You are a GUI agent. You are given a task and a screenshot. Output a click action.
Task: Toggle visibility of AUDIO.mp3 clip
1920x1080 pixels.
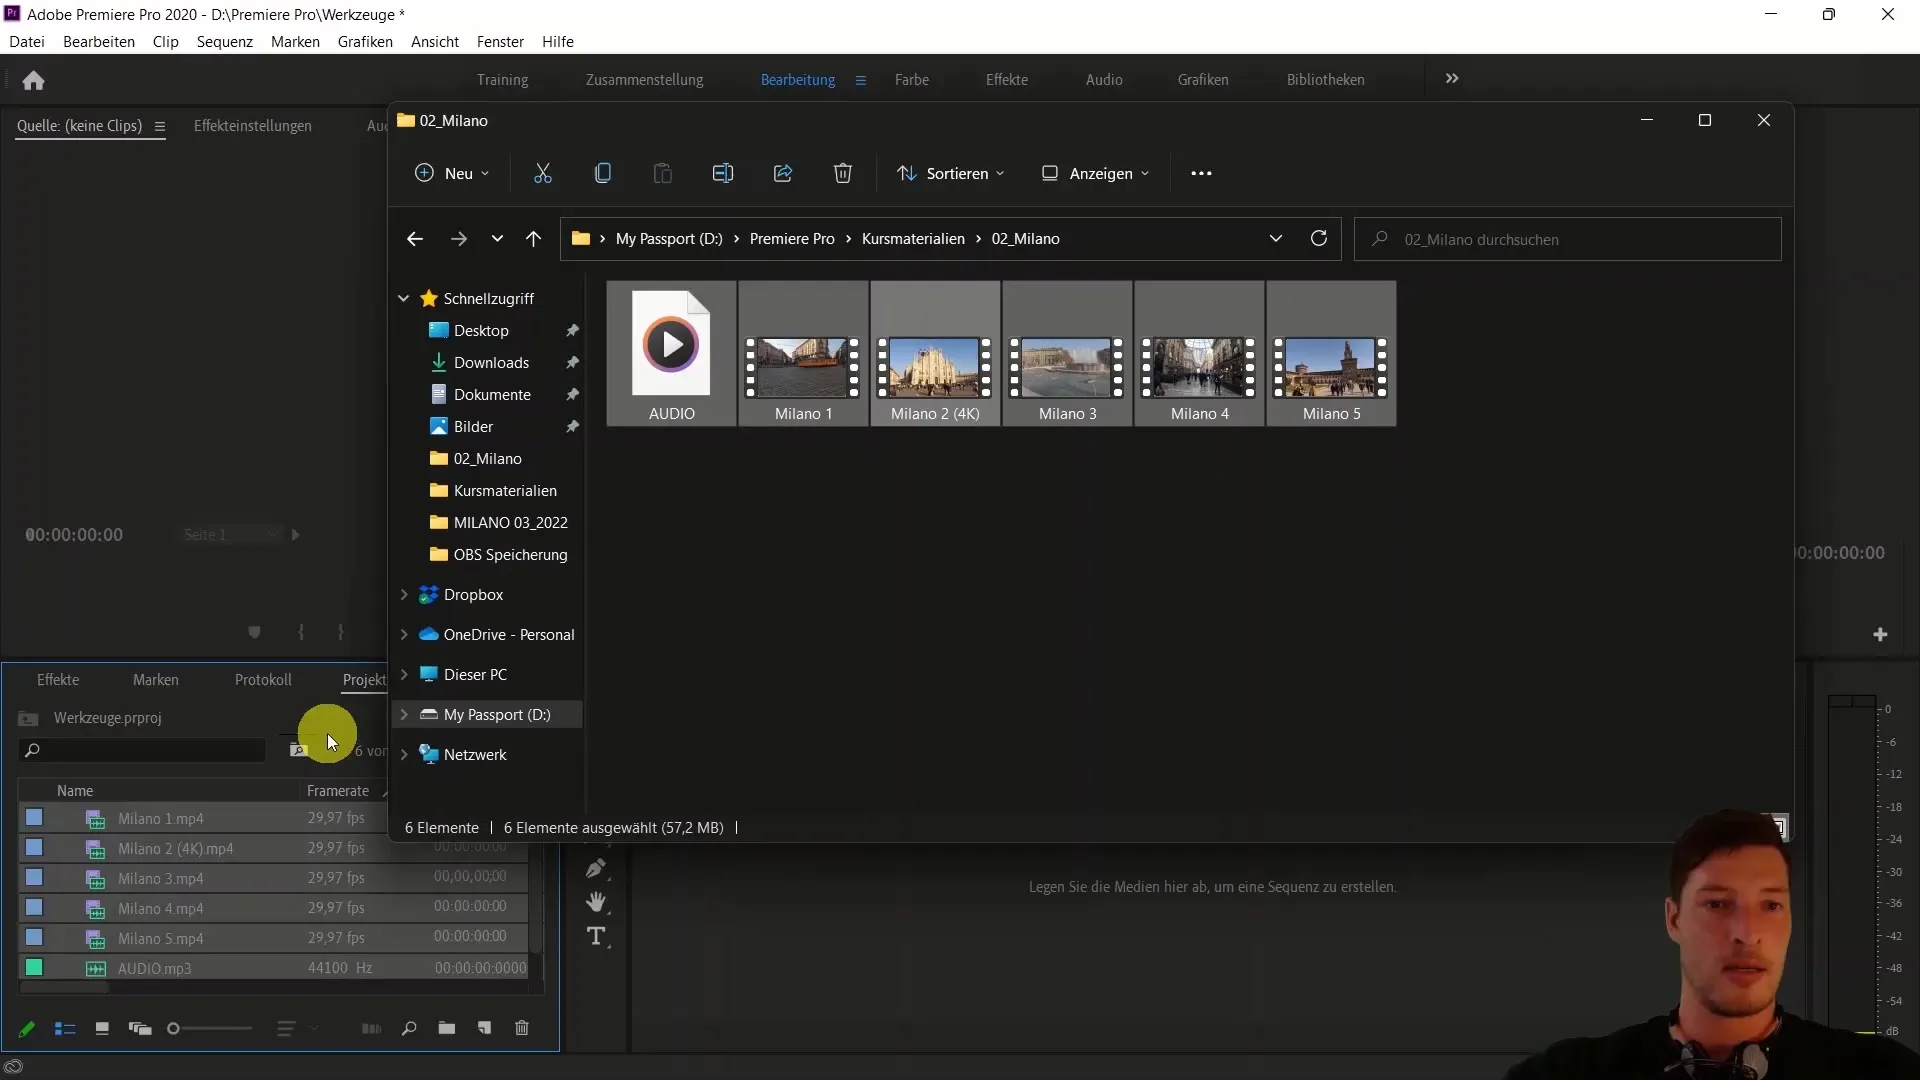tap(34, 968)
